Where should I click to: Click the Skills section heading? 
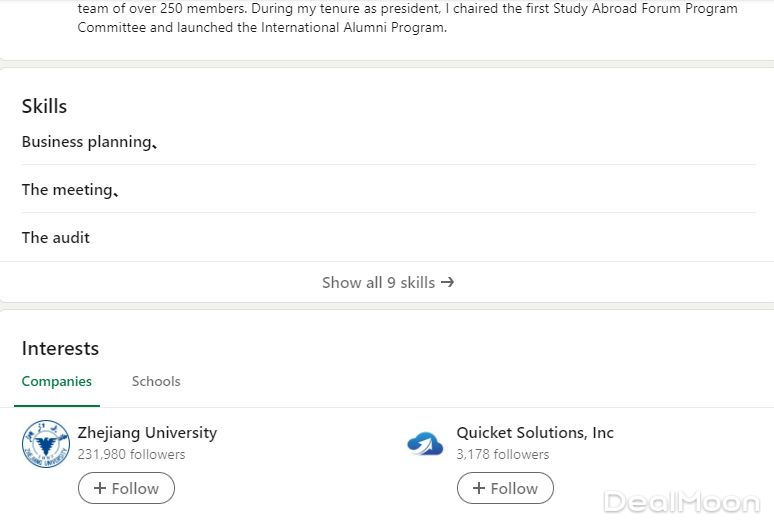(44, 106)
